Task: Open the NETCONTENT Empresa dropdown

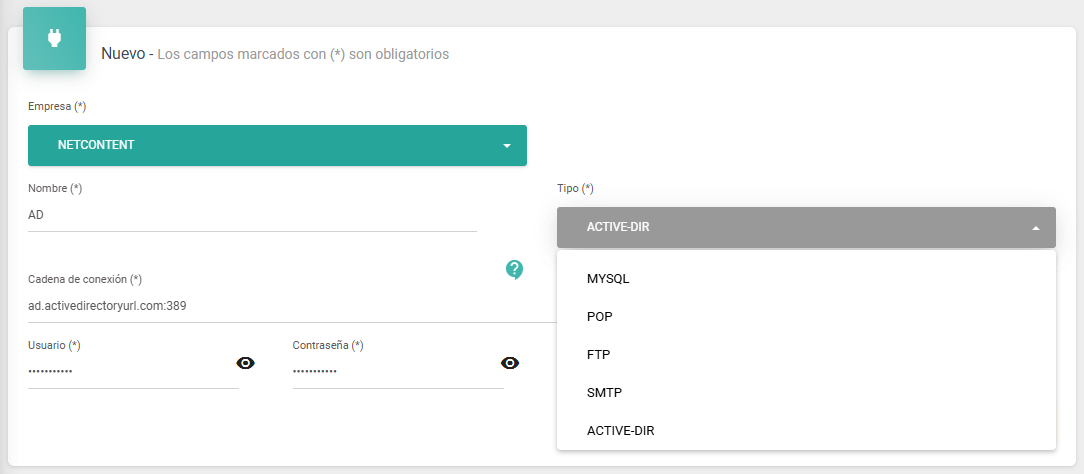Action: point(277,145)
